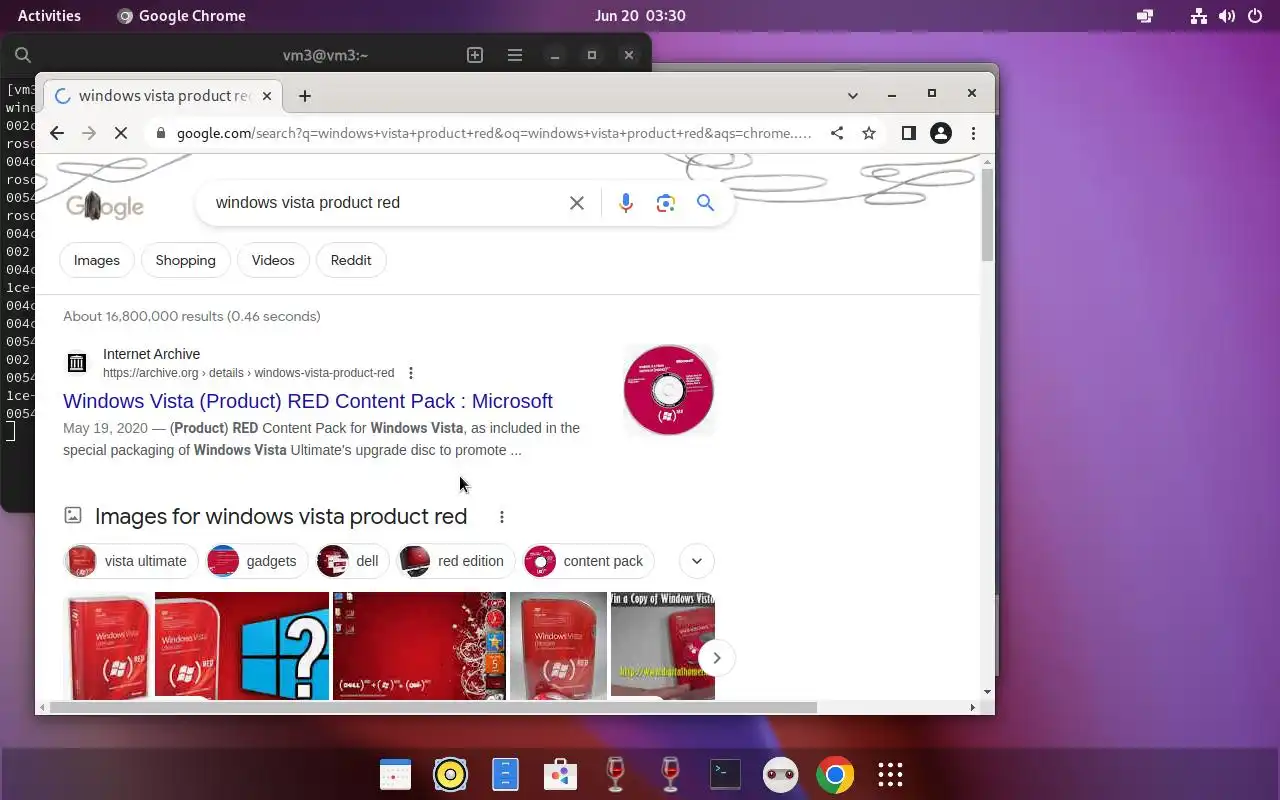Viewport: 1280px width, 800px height.
Task: Open a new terminal tab icon
Action: coord(475,55)
